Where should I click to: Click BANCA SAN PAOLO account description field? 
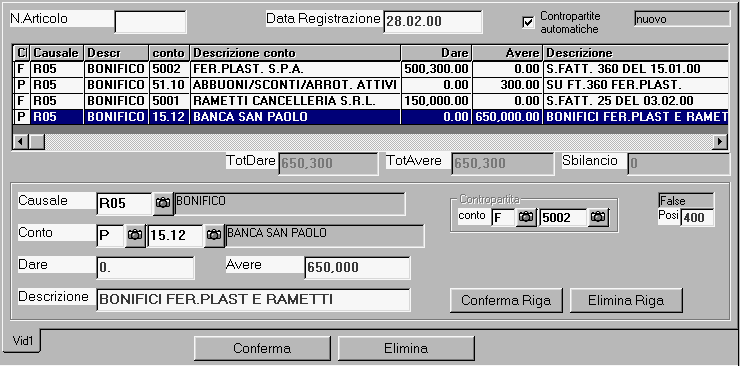pyautogui.click(x=325, y=235)
